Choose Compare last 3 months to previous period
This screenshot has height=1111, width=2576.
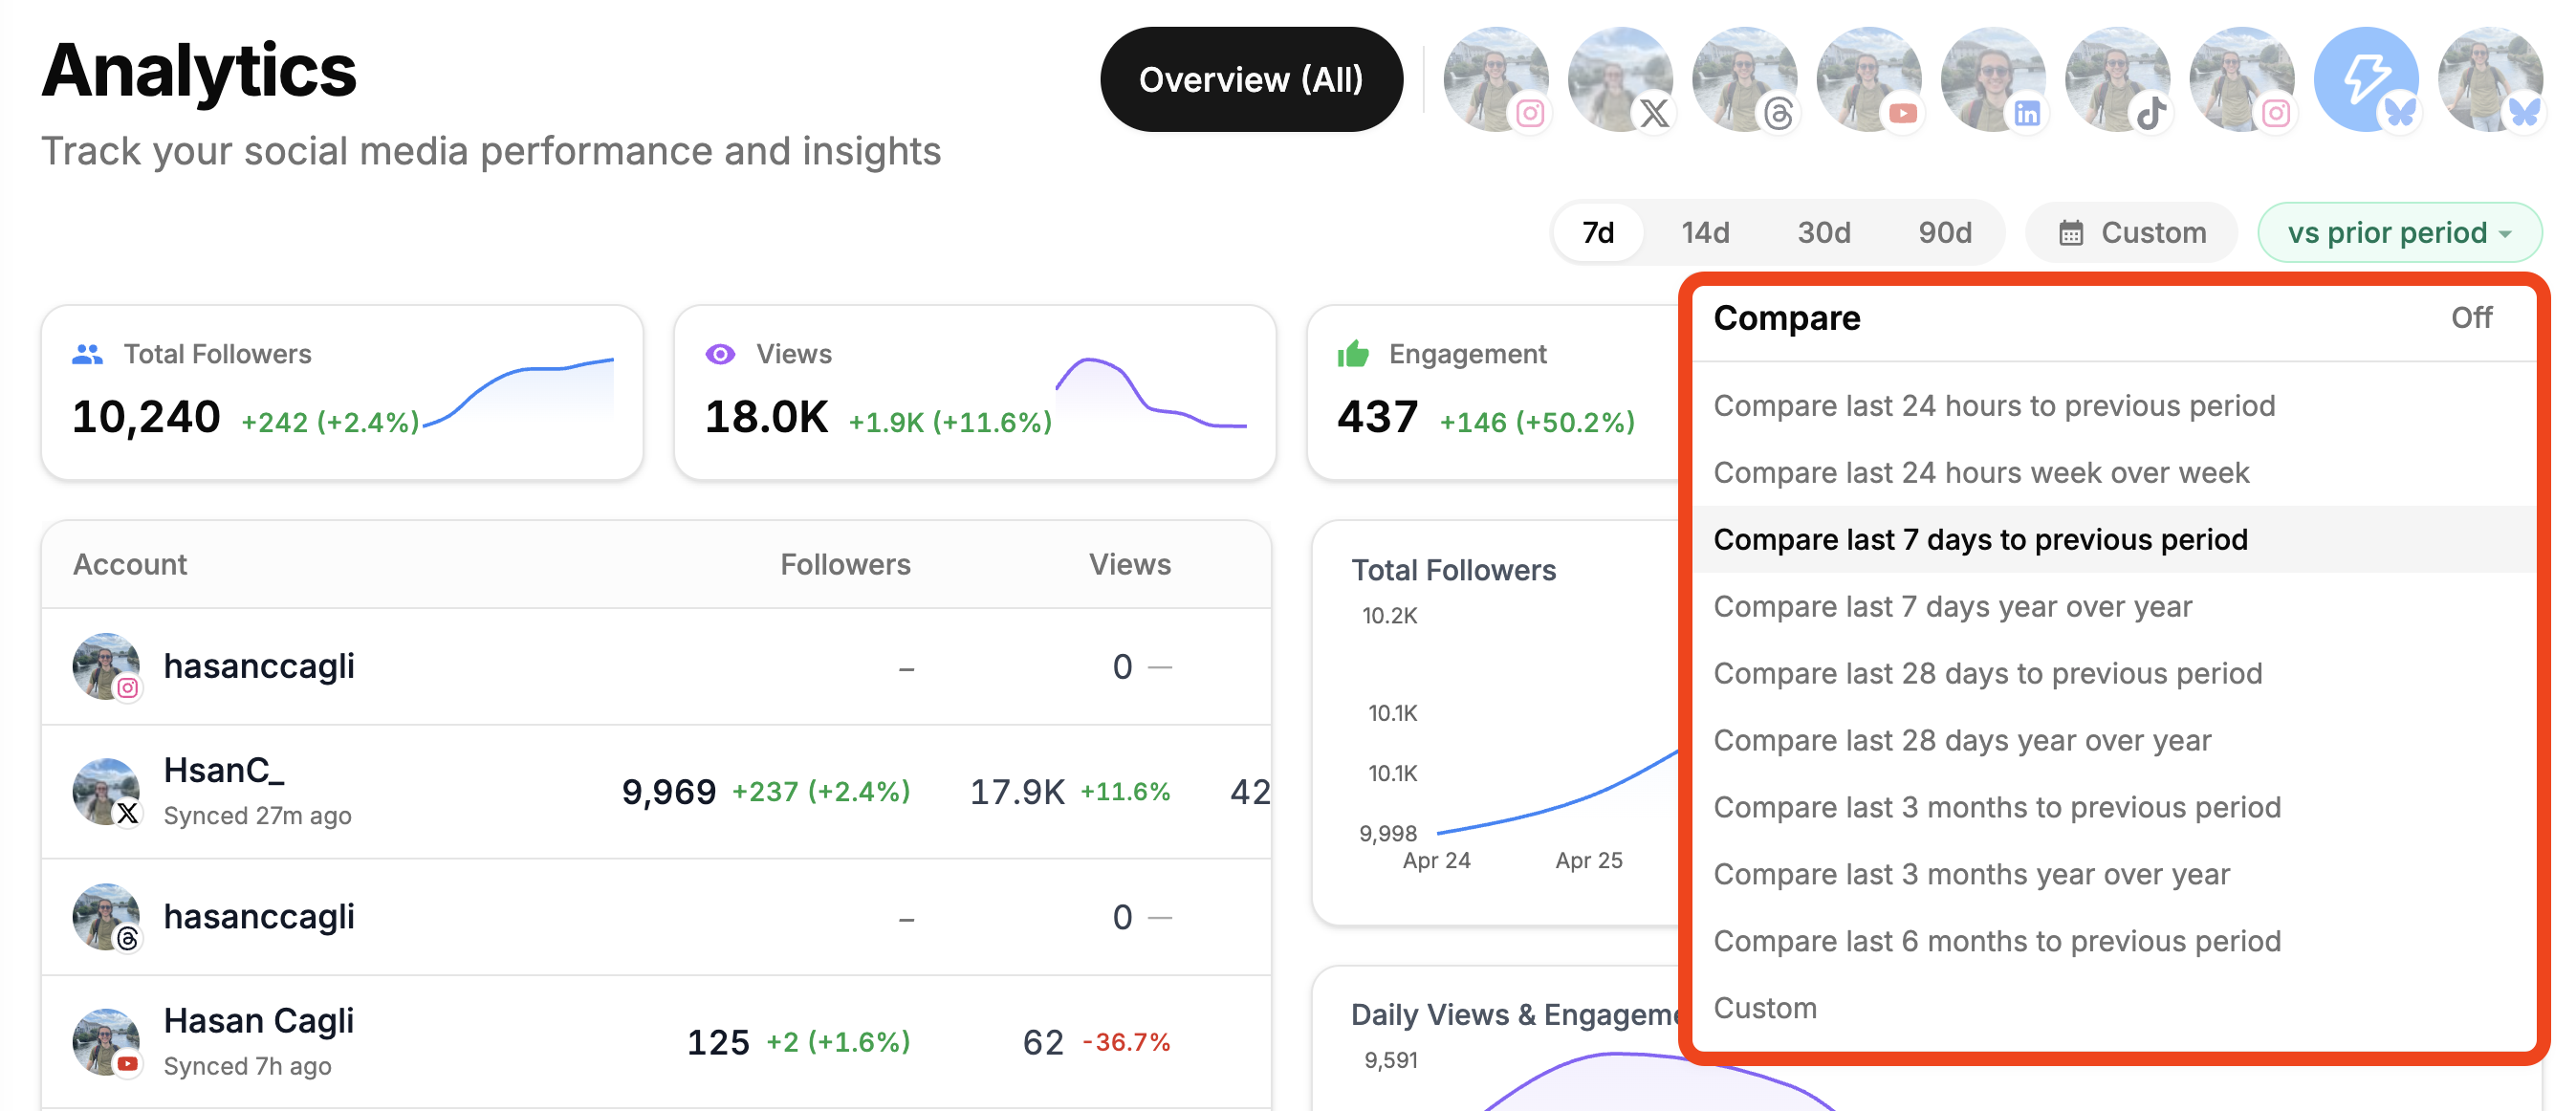(x=2114, y=808)
